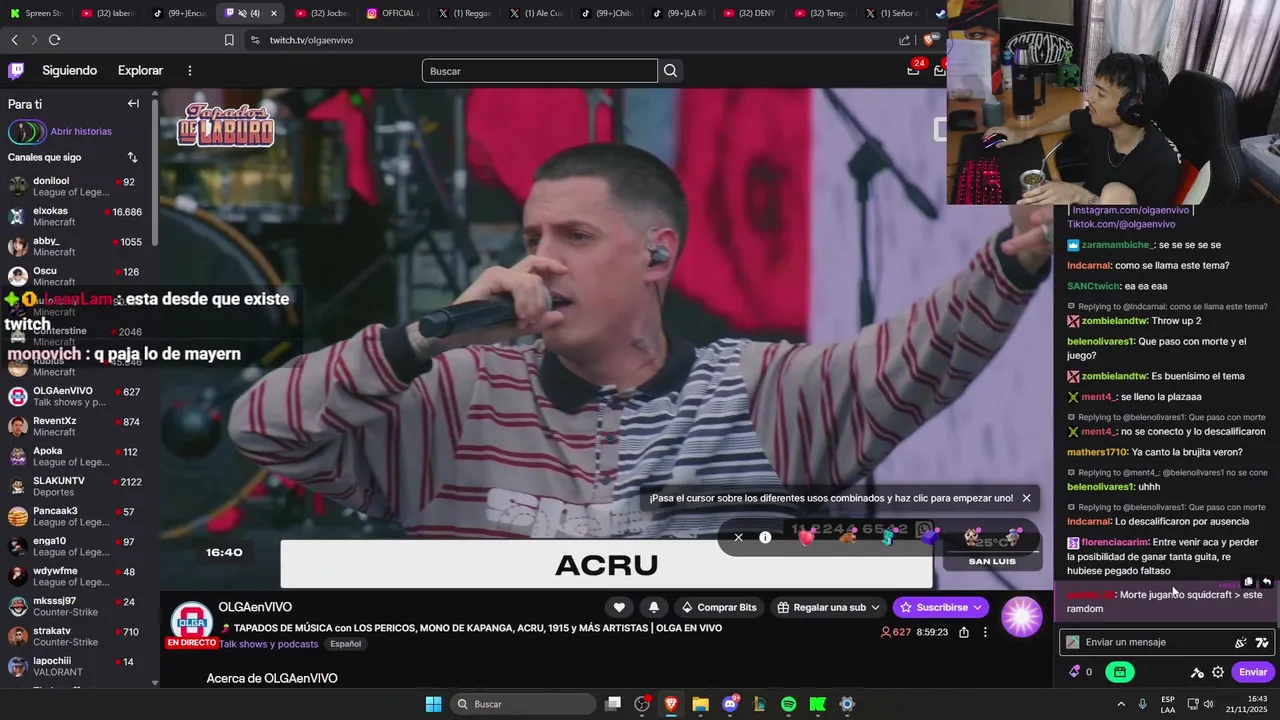Open green chat rewards button
This screenshot has height=720, width=1280.
tap(1120, 672)
